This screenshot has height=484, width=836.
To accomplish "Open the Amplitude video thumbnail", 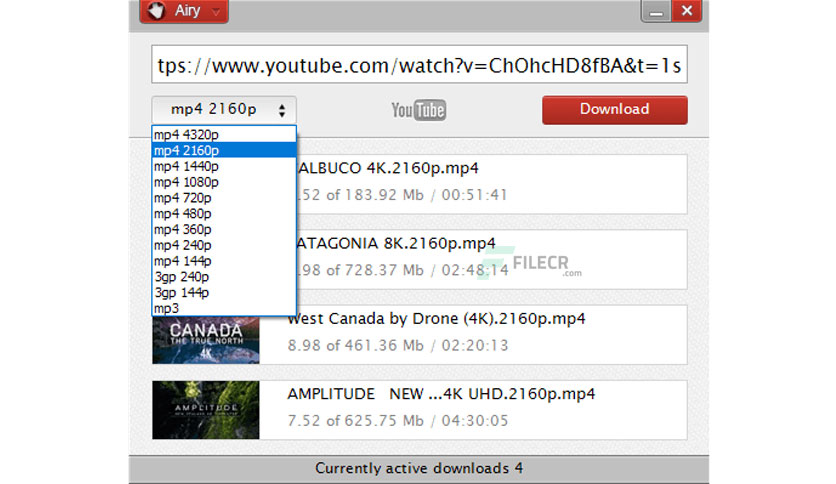I will (x=206, y=410).
